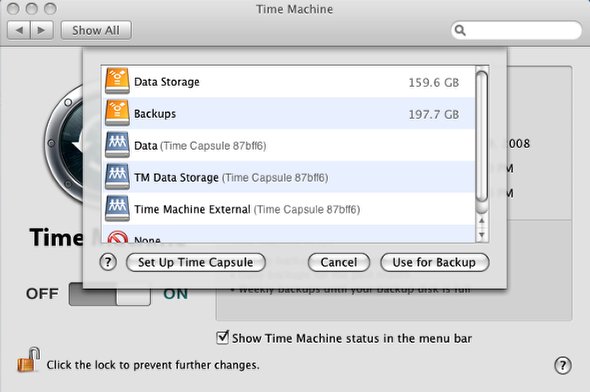Click the scroll up arrow in disk list
The width and height of the screenshot is (590, 392).
pos(482,220)
